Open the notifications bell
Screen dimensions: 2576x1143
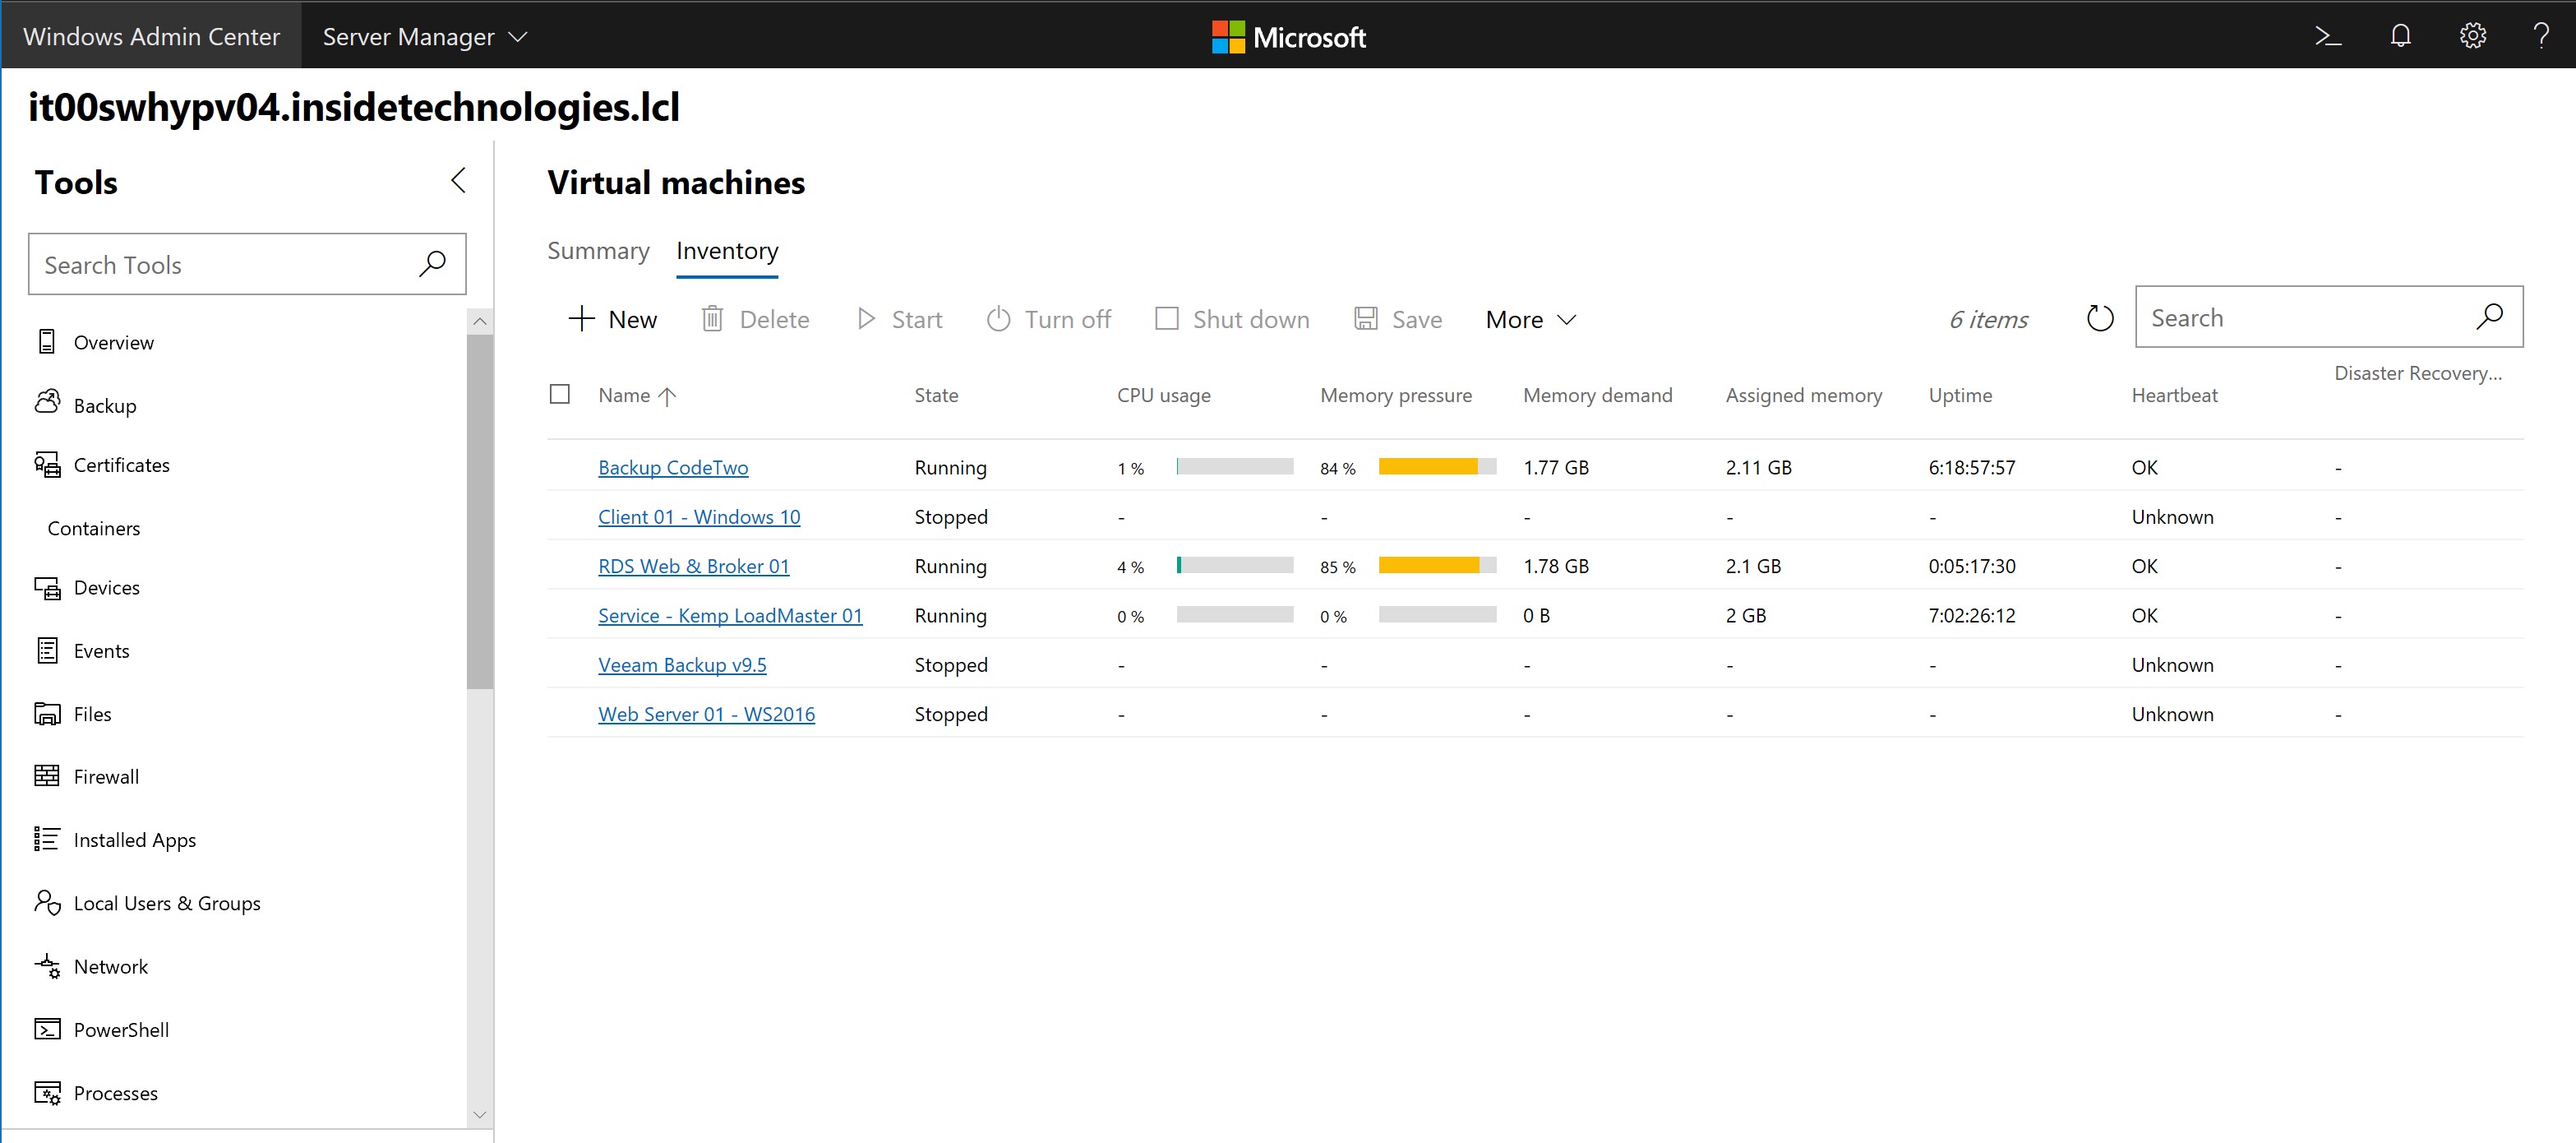pyautogui.click(x=2400, y=37)
